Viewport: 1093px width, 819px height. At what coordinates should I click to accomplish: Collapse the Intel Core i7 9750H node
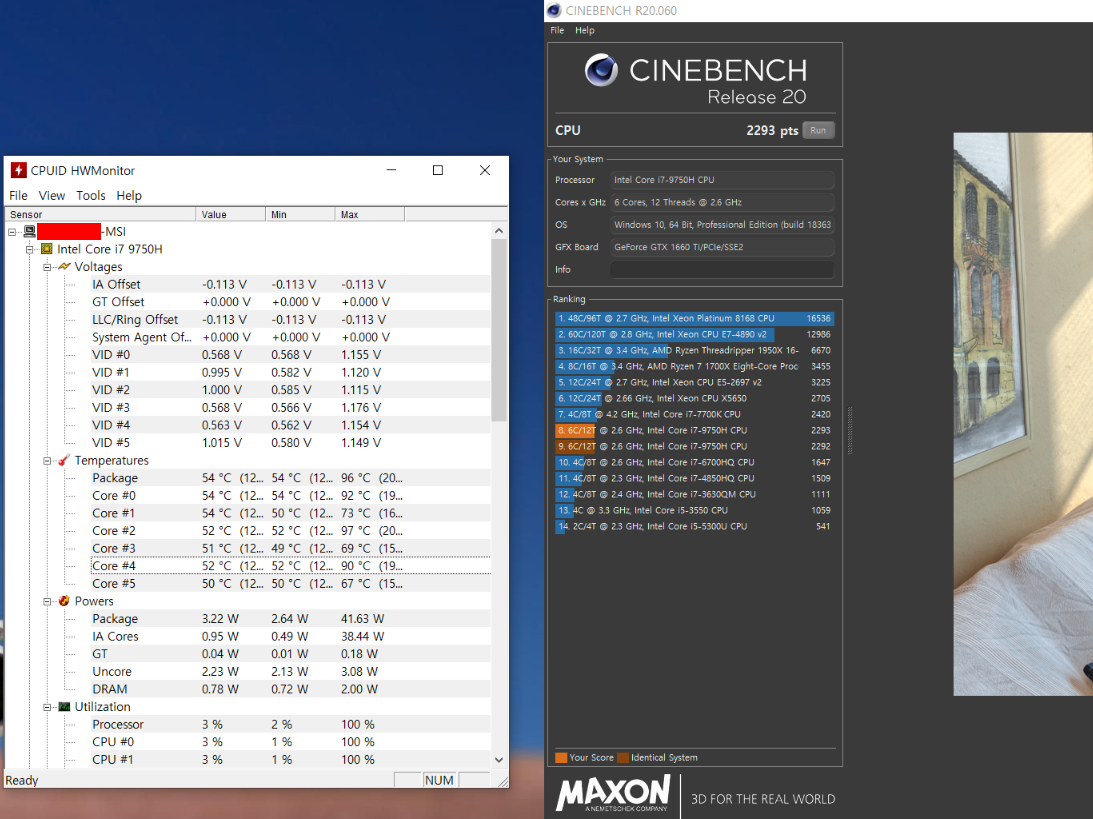coord(29,249)
